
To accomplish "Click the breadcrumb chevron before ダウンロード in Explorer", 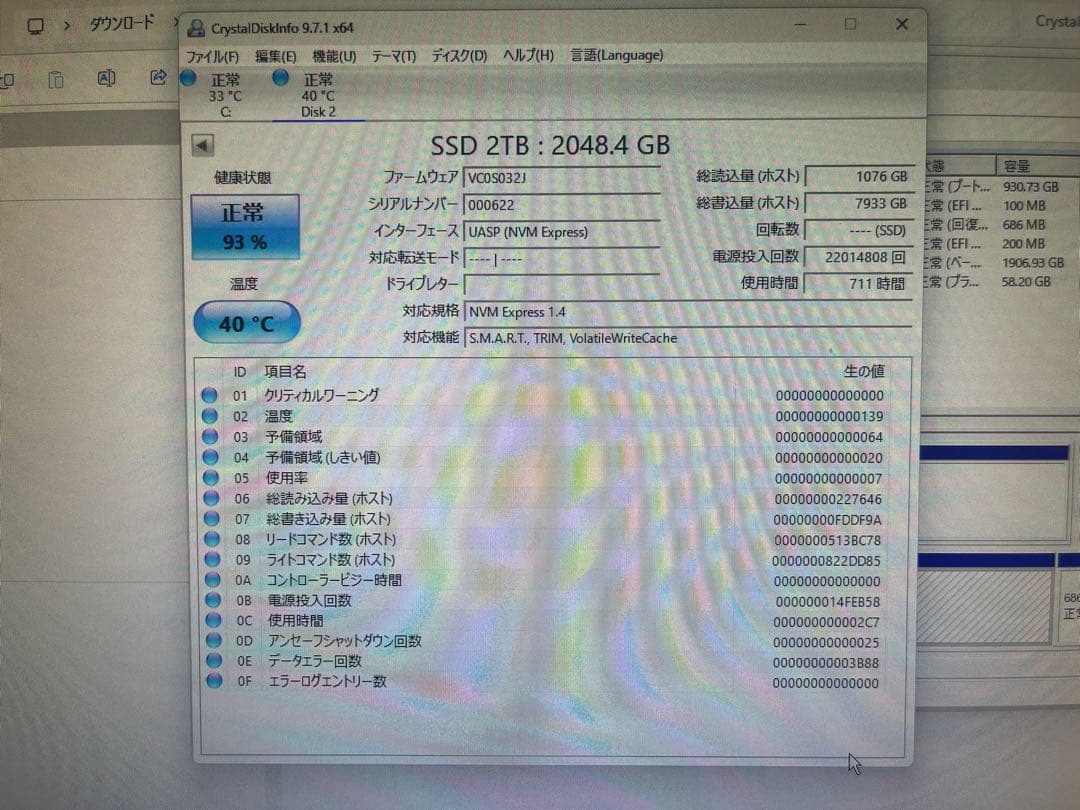I will point(67,26).
